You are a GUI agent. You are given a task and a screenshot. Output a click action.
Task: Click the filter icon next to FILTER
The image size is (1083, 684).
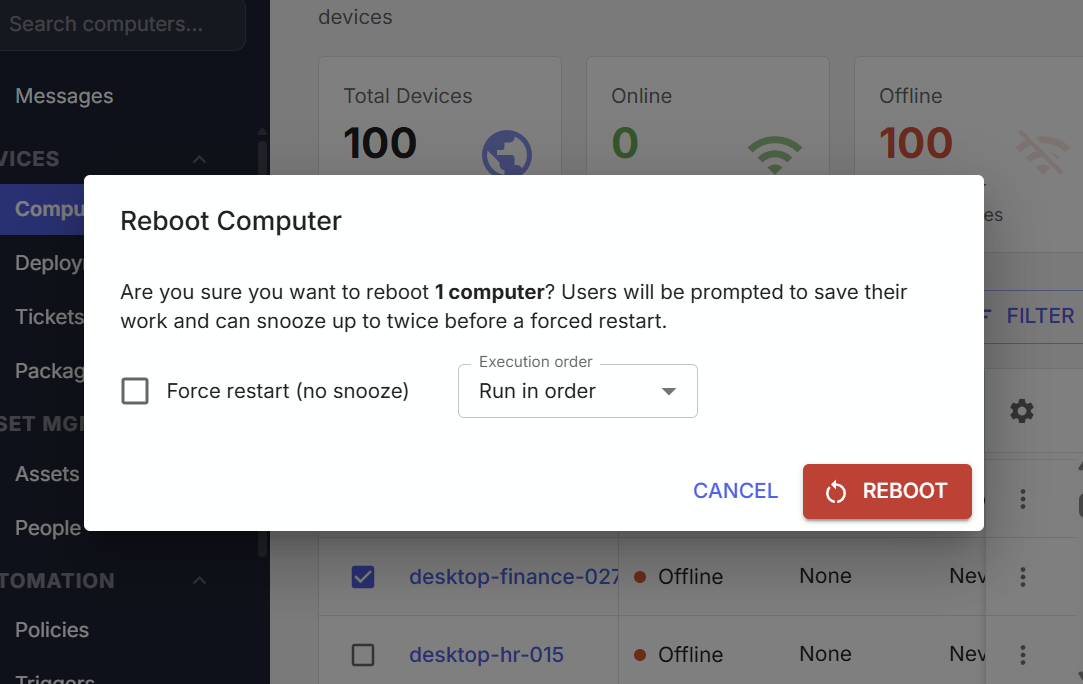pyautogui.click(x=986, y=315)
